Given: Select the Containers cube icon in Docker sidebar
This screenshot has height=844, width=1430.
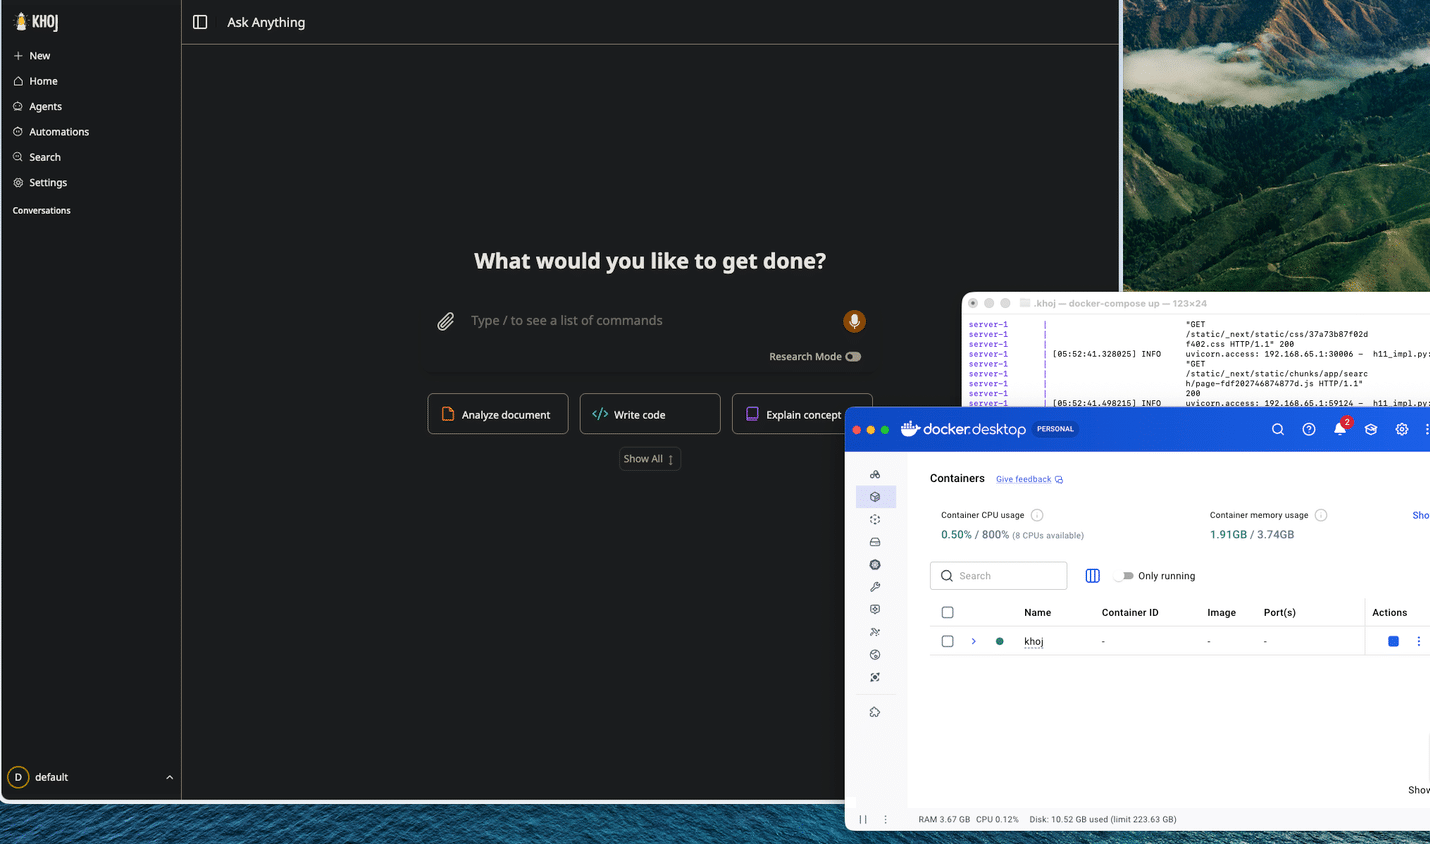Looking at the screenshot, I should 875,497.
